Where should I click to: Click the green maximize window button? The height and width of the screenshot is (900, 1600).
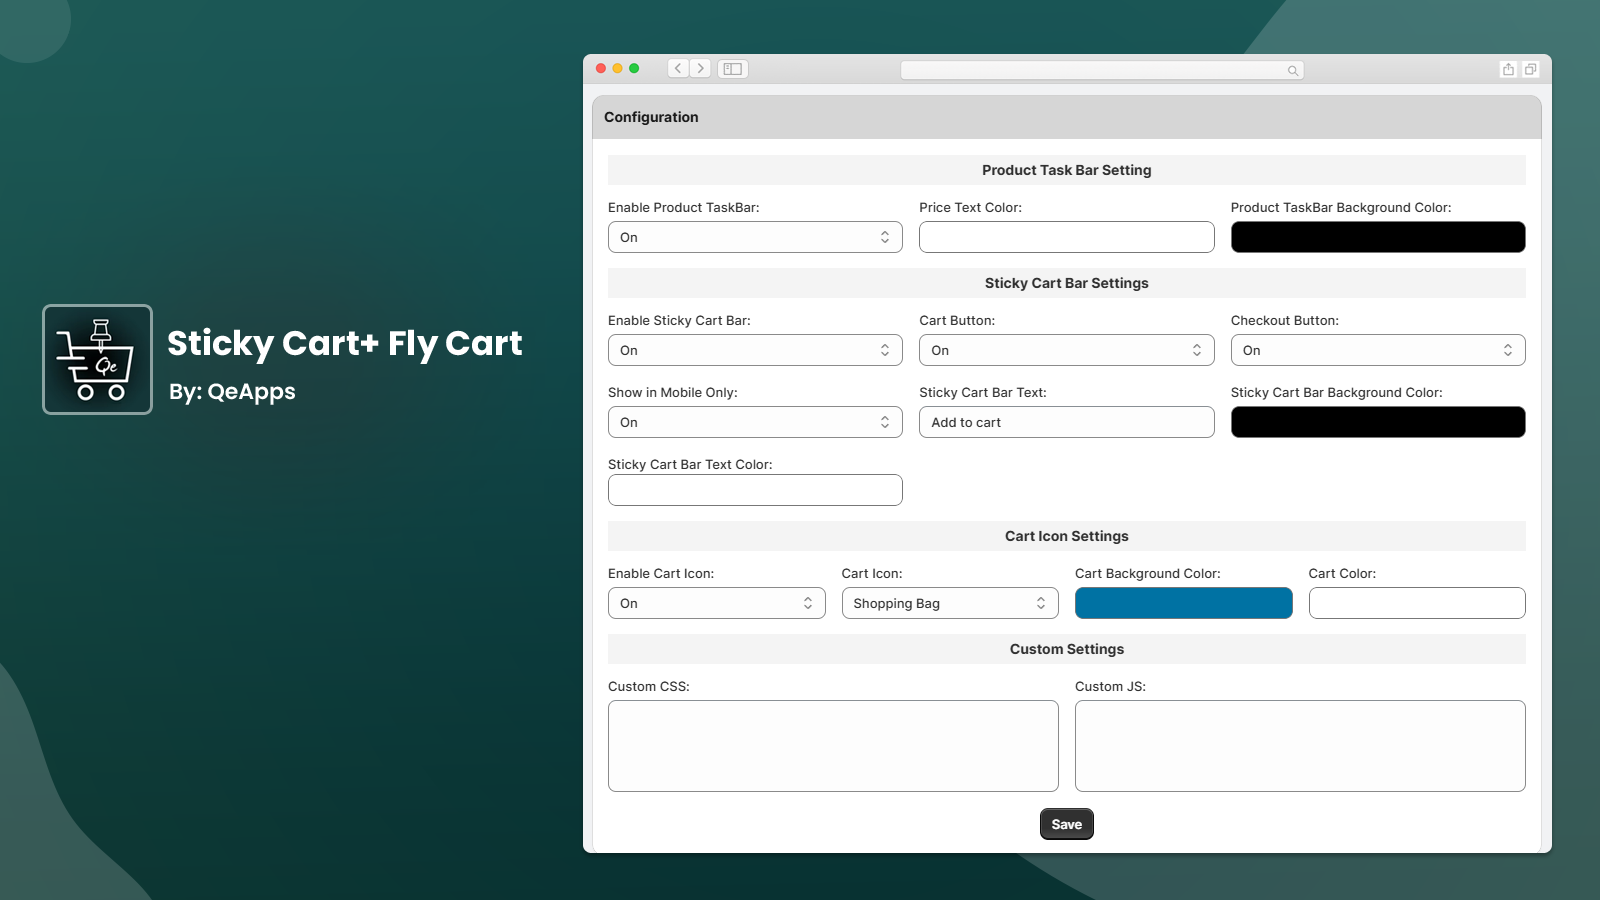(x=634, y=69)
